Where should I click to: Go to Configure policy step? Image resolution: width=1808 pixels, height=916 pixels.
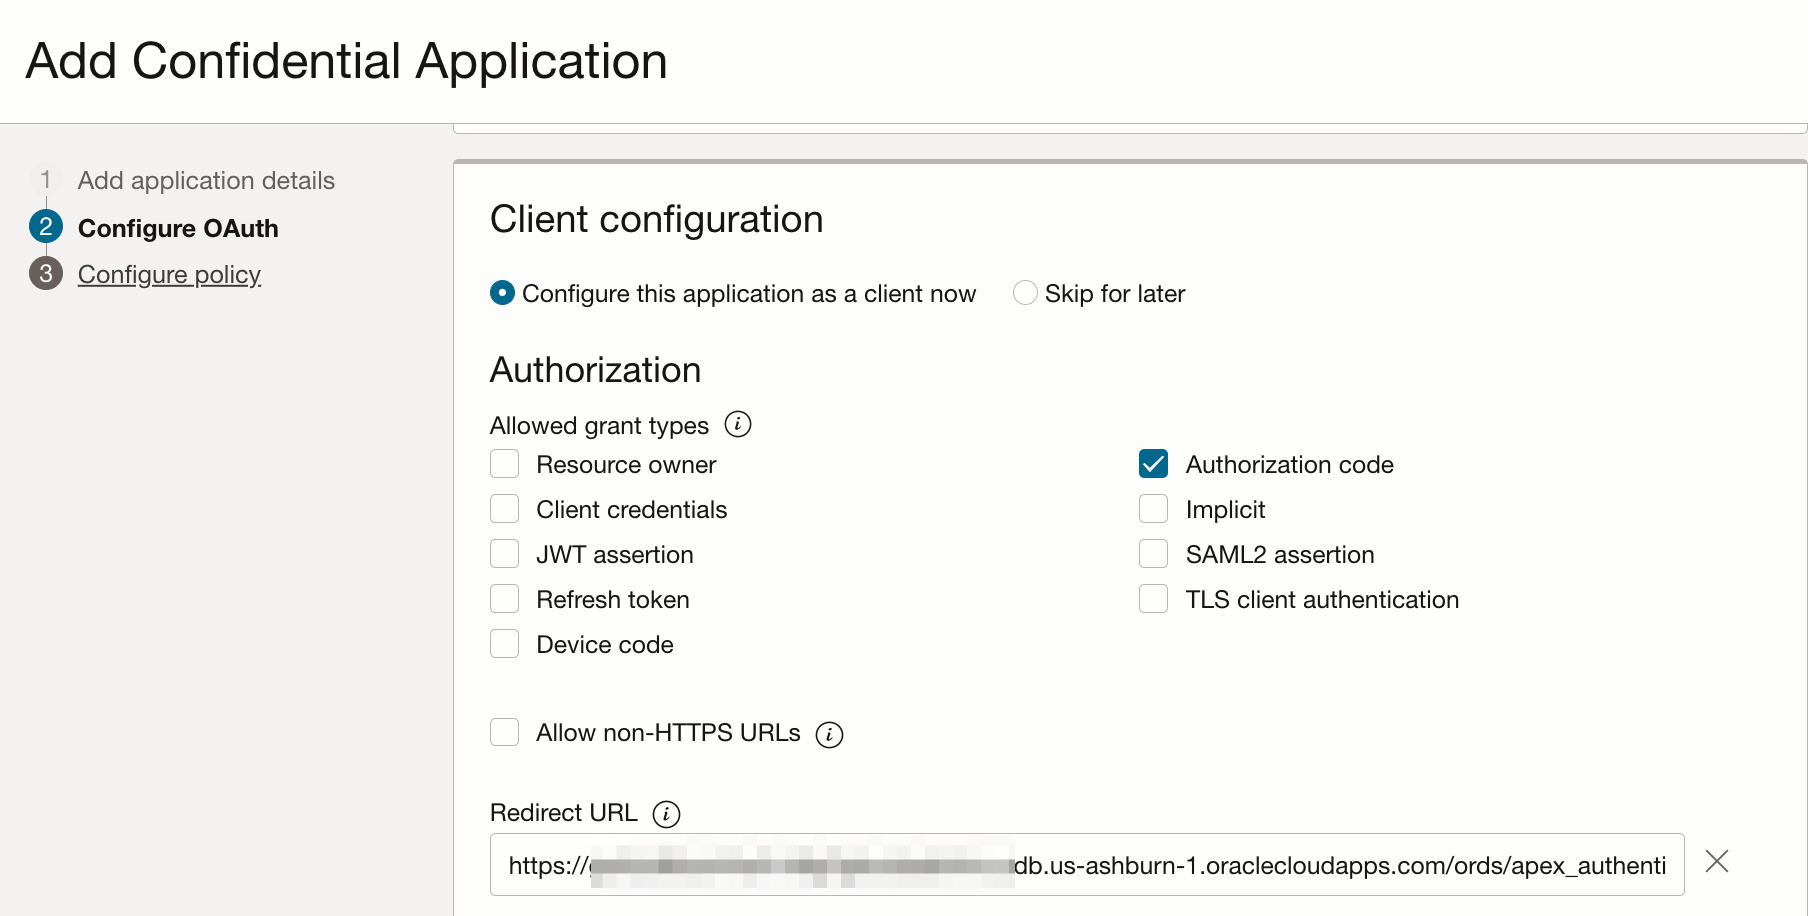[x=169, y=274]
